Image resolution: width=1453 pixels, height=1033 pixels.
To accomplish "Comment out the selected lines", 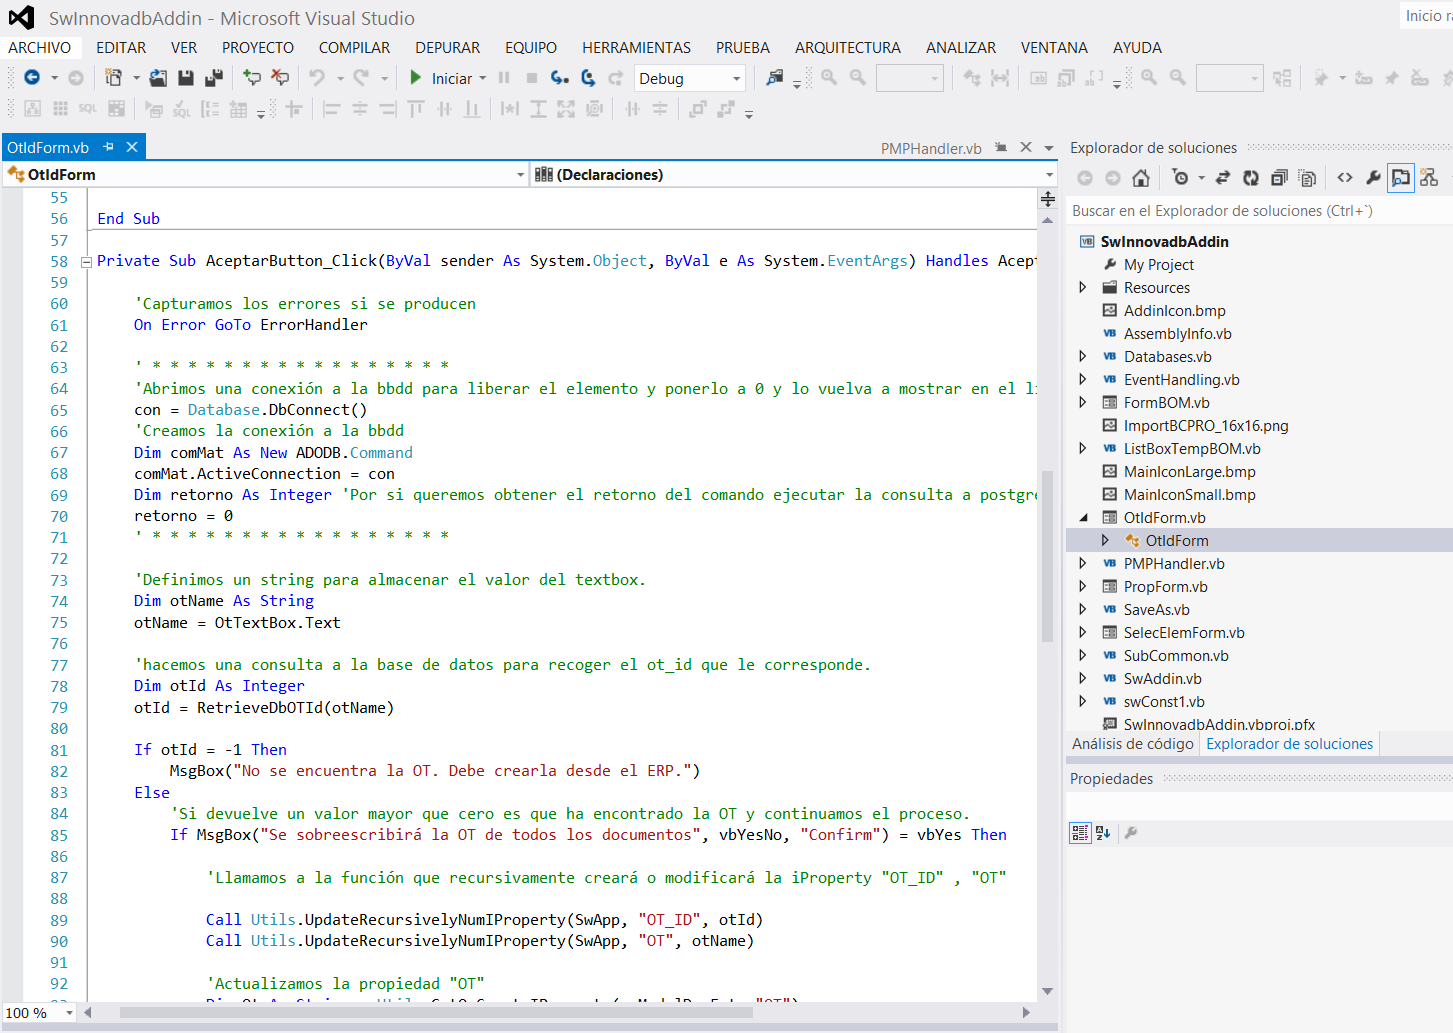I will click(252, 78).
